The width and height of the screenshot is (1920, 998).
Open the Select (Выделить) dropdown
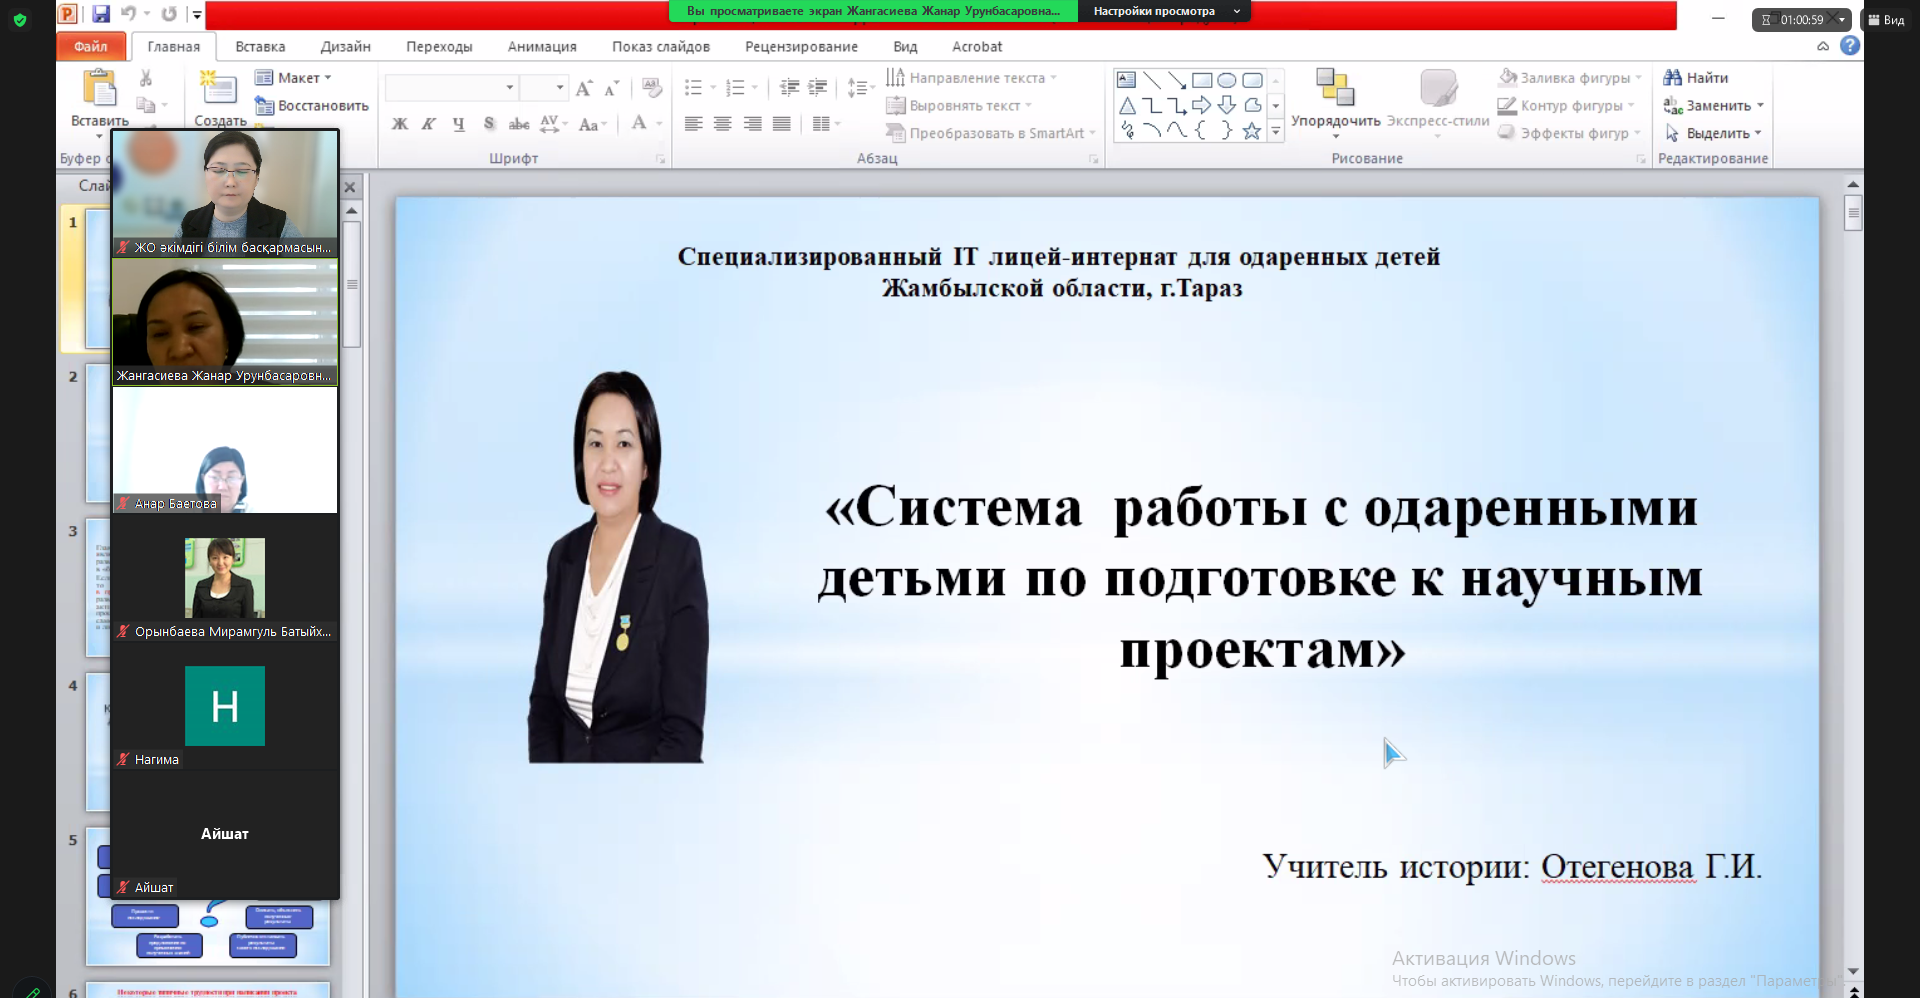(1713, 133)
